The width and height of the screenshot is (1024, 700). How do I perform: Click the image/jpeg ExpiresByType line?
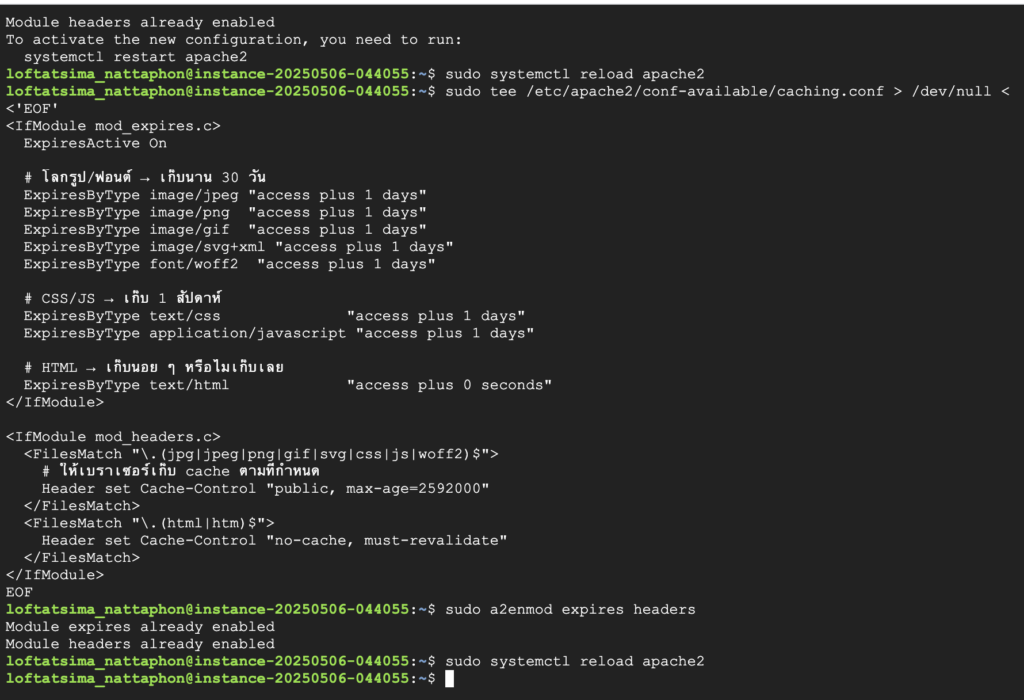point(225,195)
